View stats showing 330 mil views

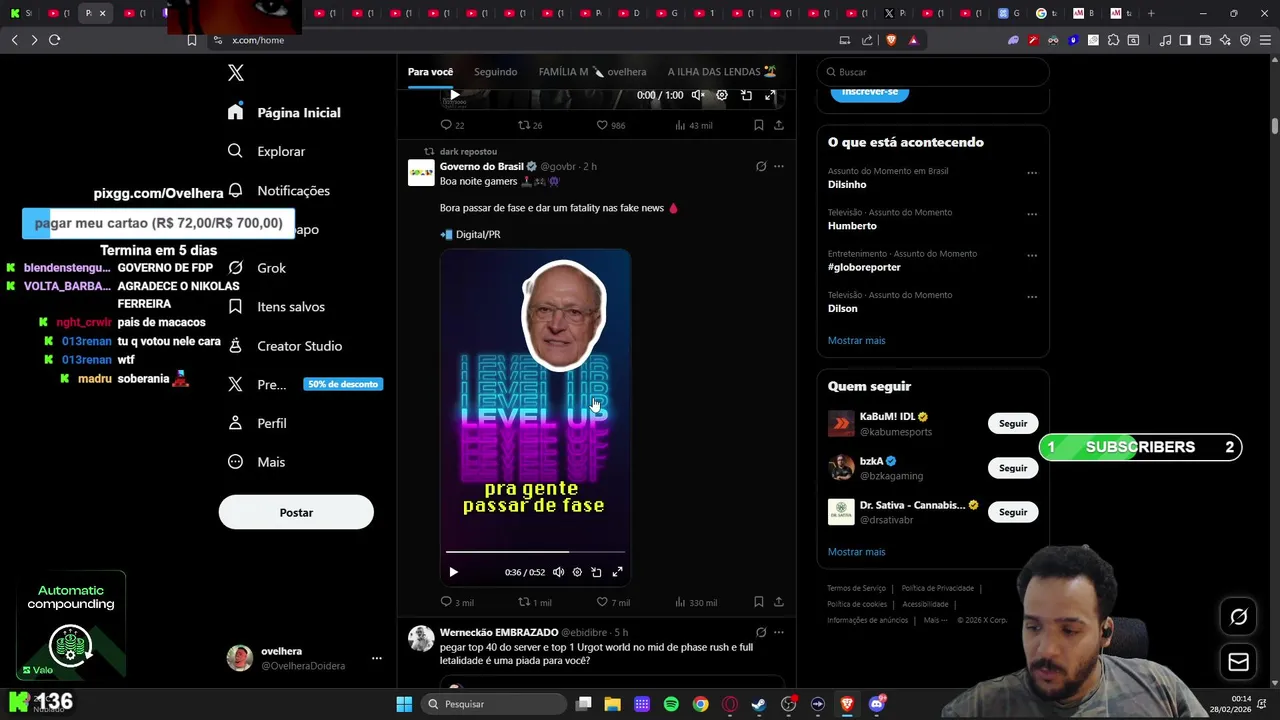click(x=696, y=602)
